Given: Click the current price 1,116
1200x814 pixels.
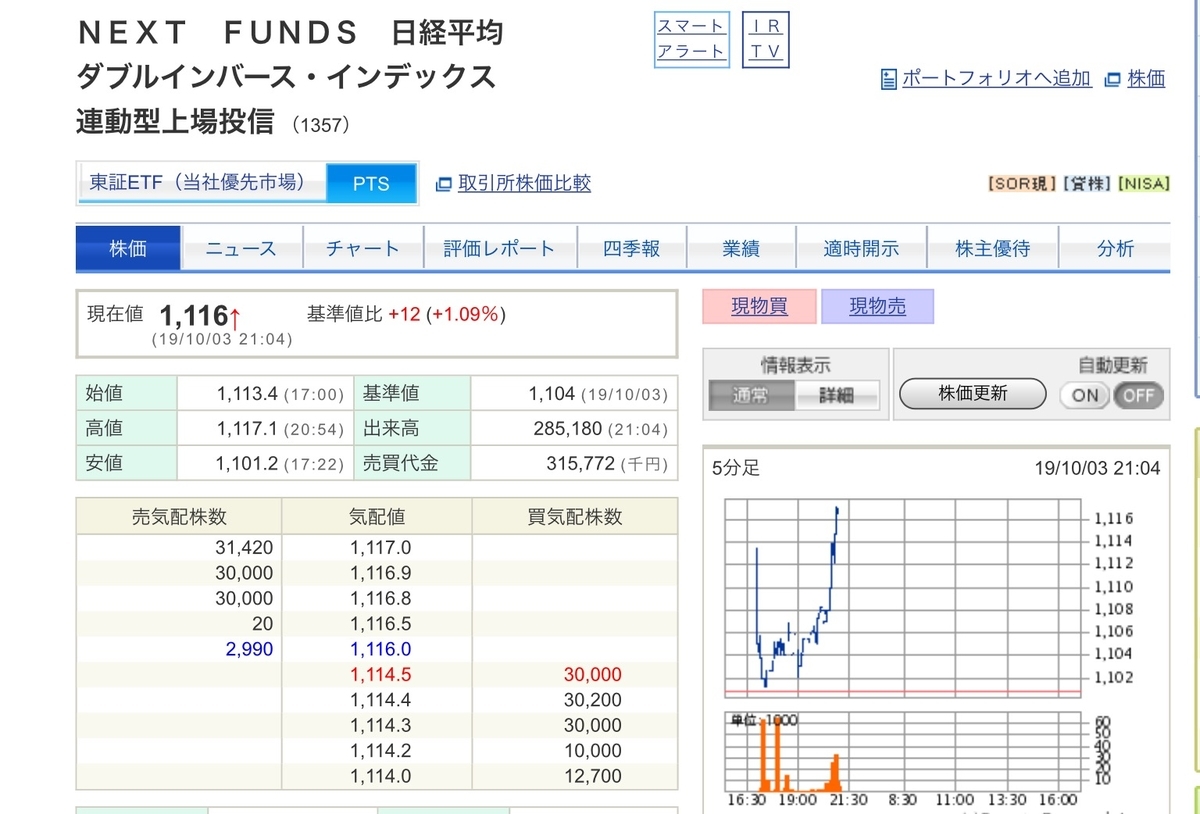Looking at the screenshot, I should 193,316.
